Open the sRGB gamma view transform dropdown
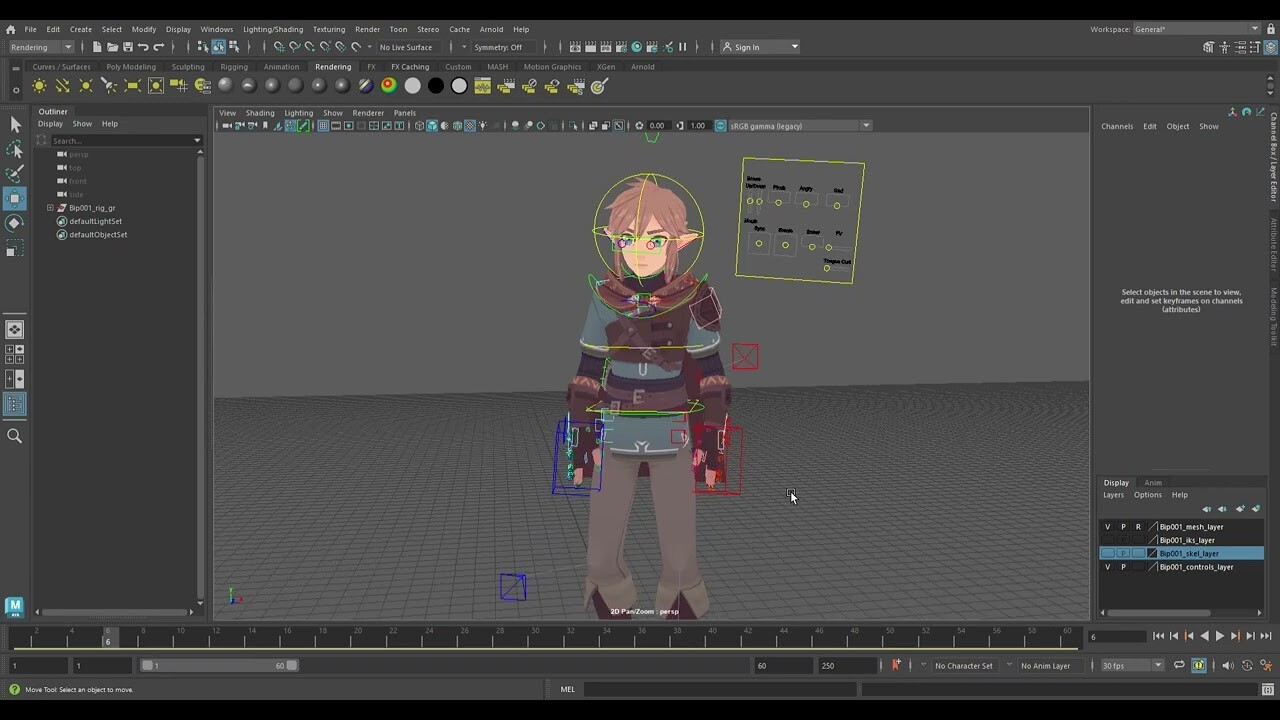Image resolution: width=1280 pixels, height=720 pixels. tap(800, 126)
